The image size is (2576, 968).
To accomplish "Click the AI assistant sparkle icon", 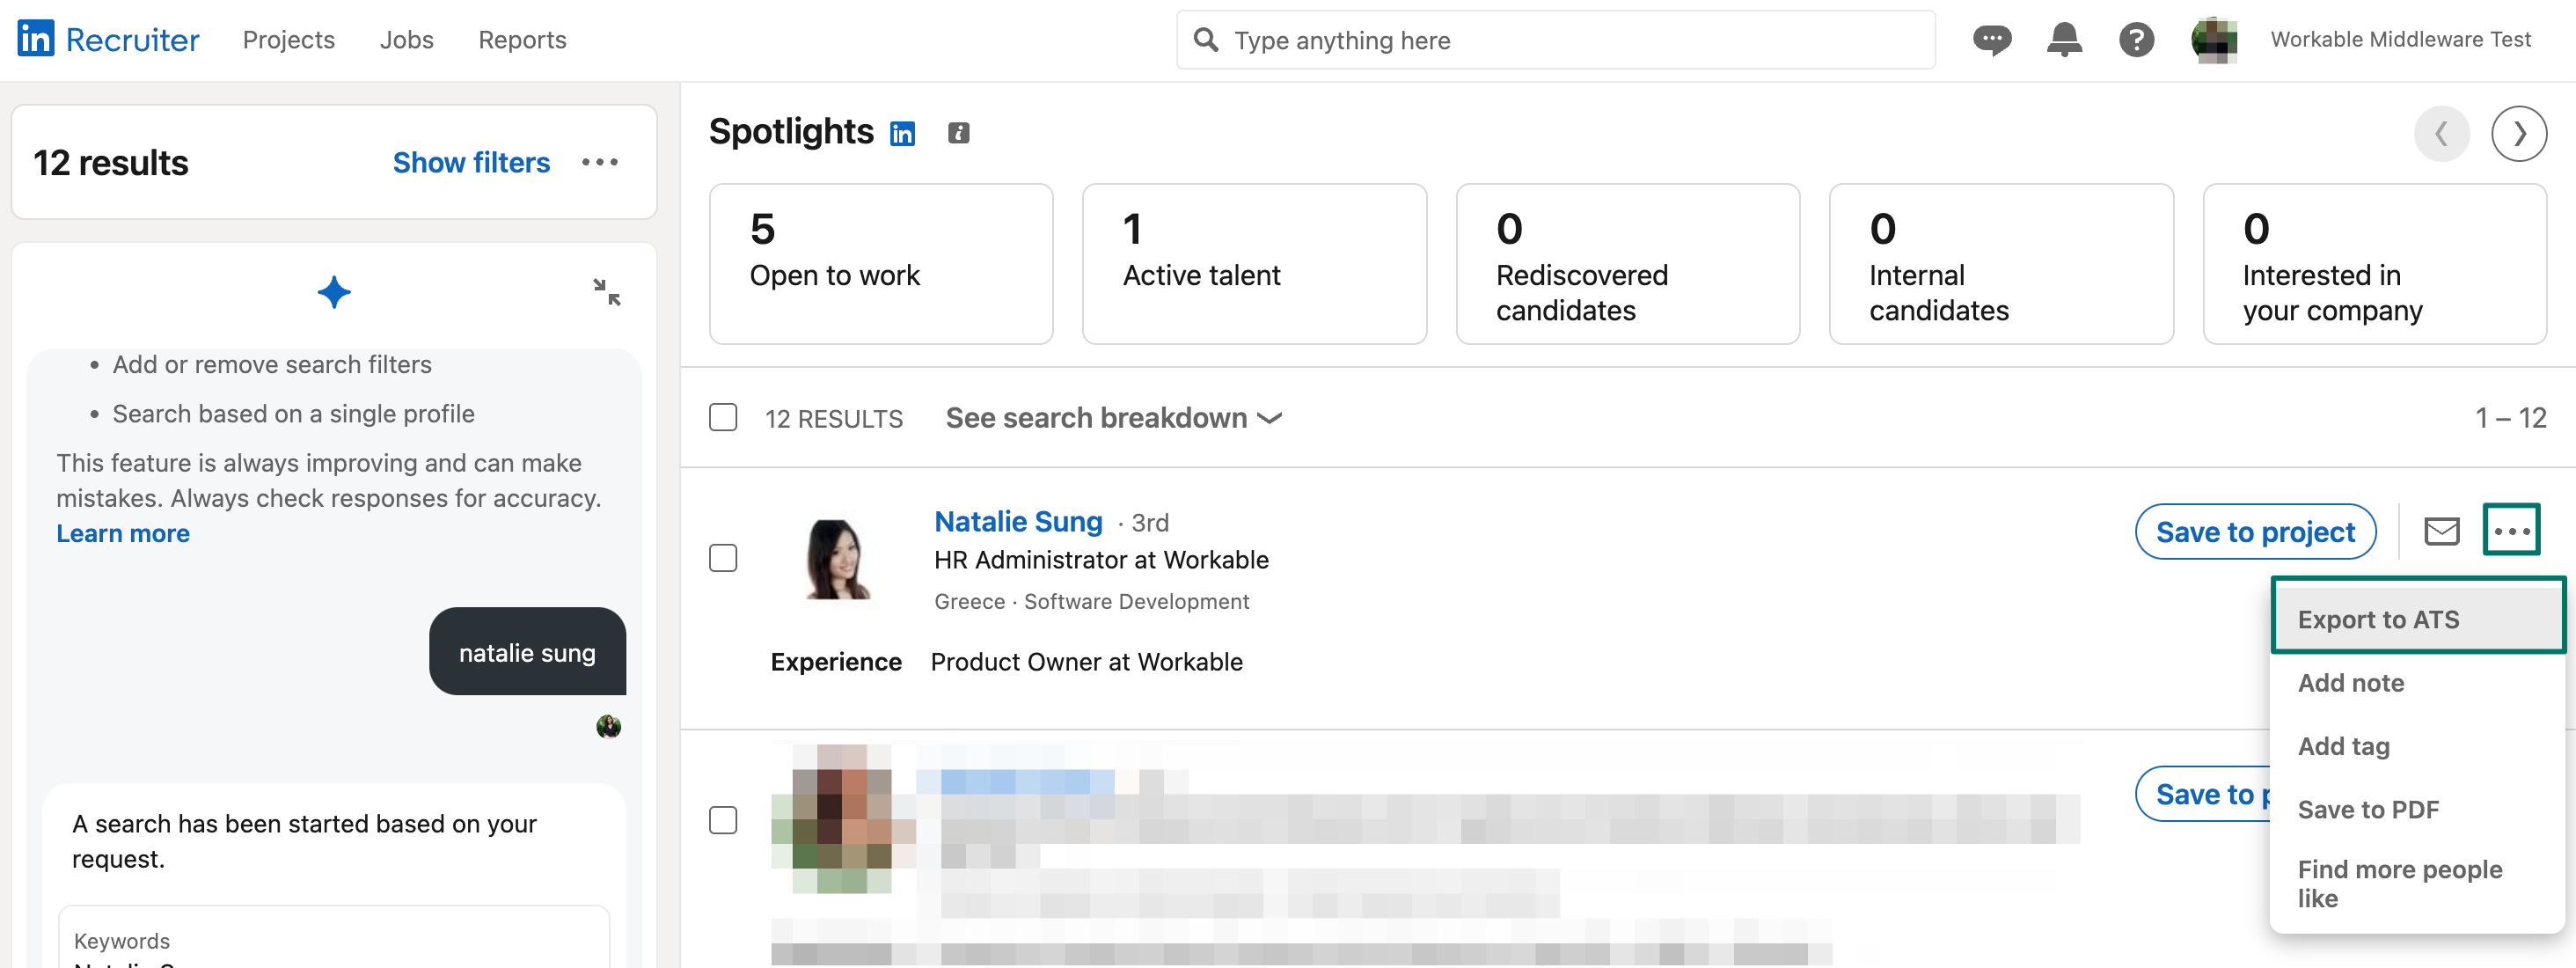I will tap(334, 292).
